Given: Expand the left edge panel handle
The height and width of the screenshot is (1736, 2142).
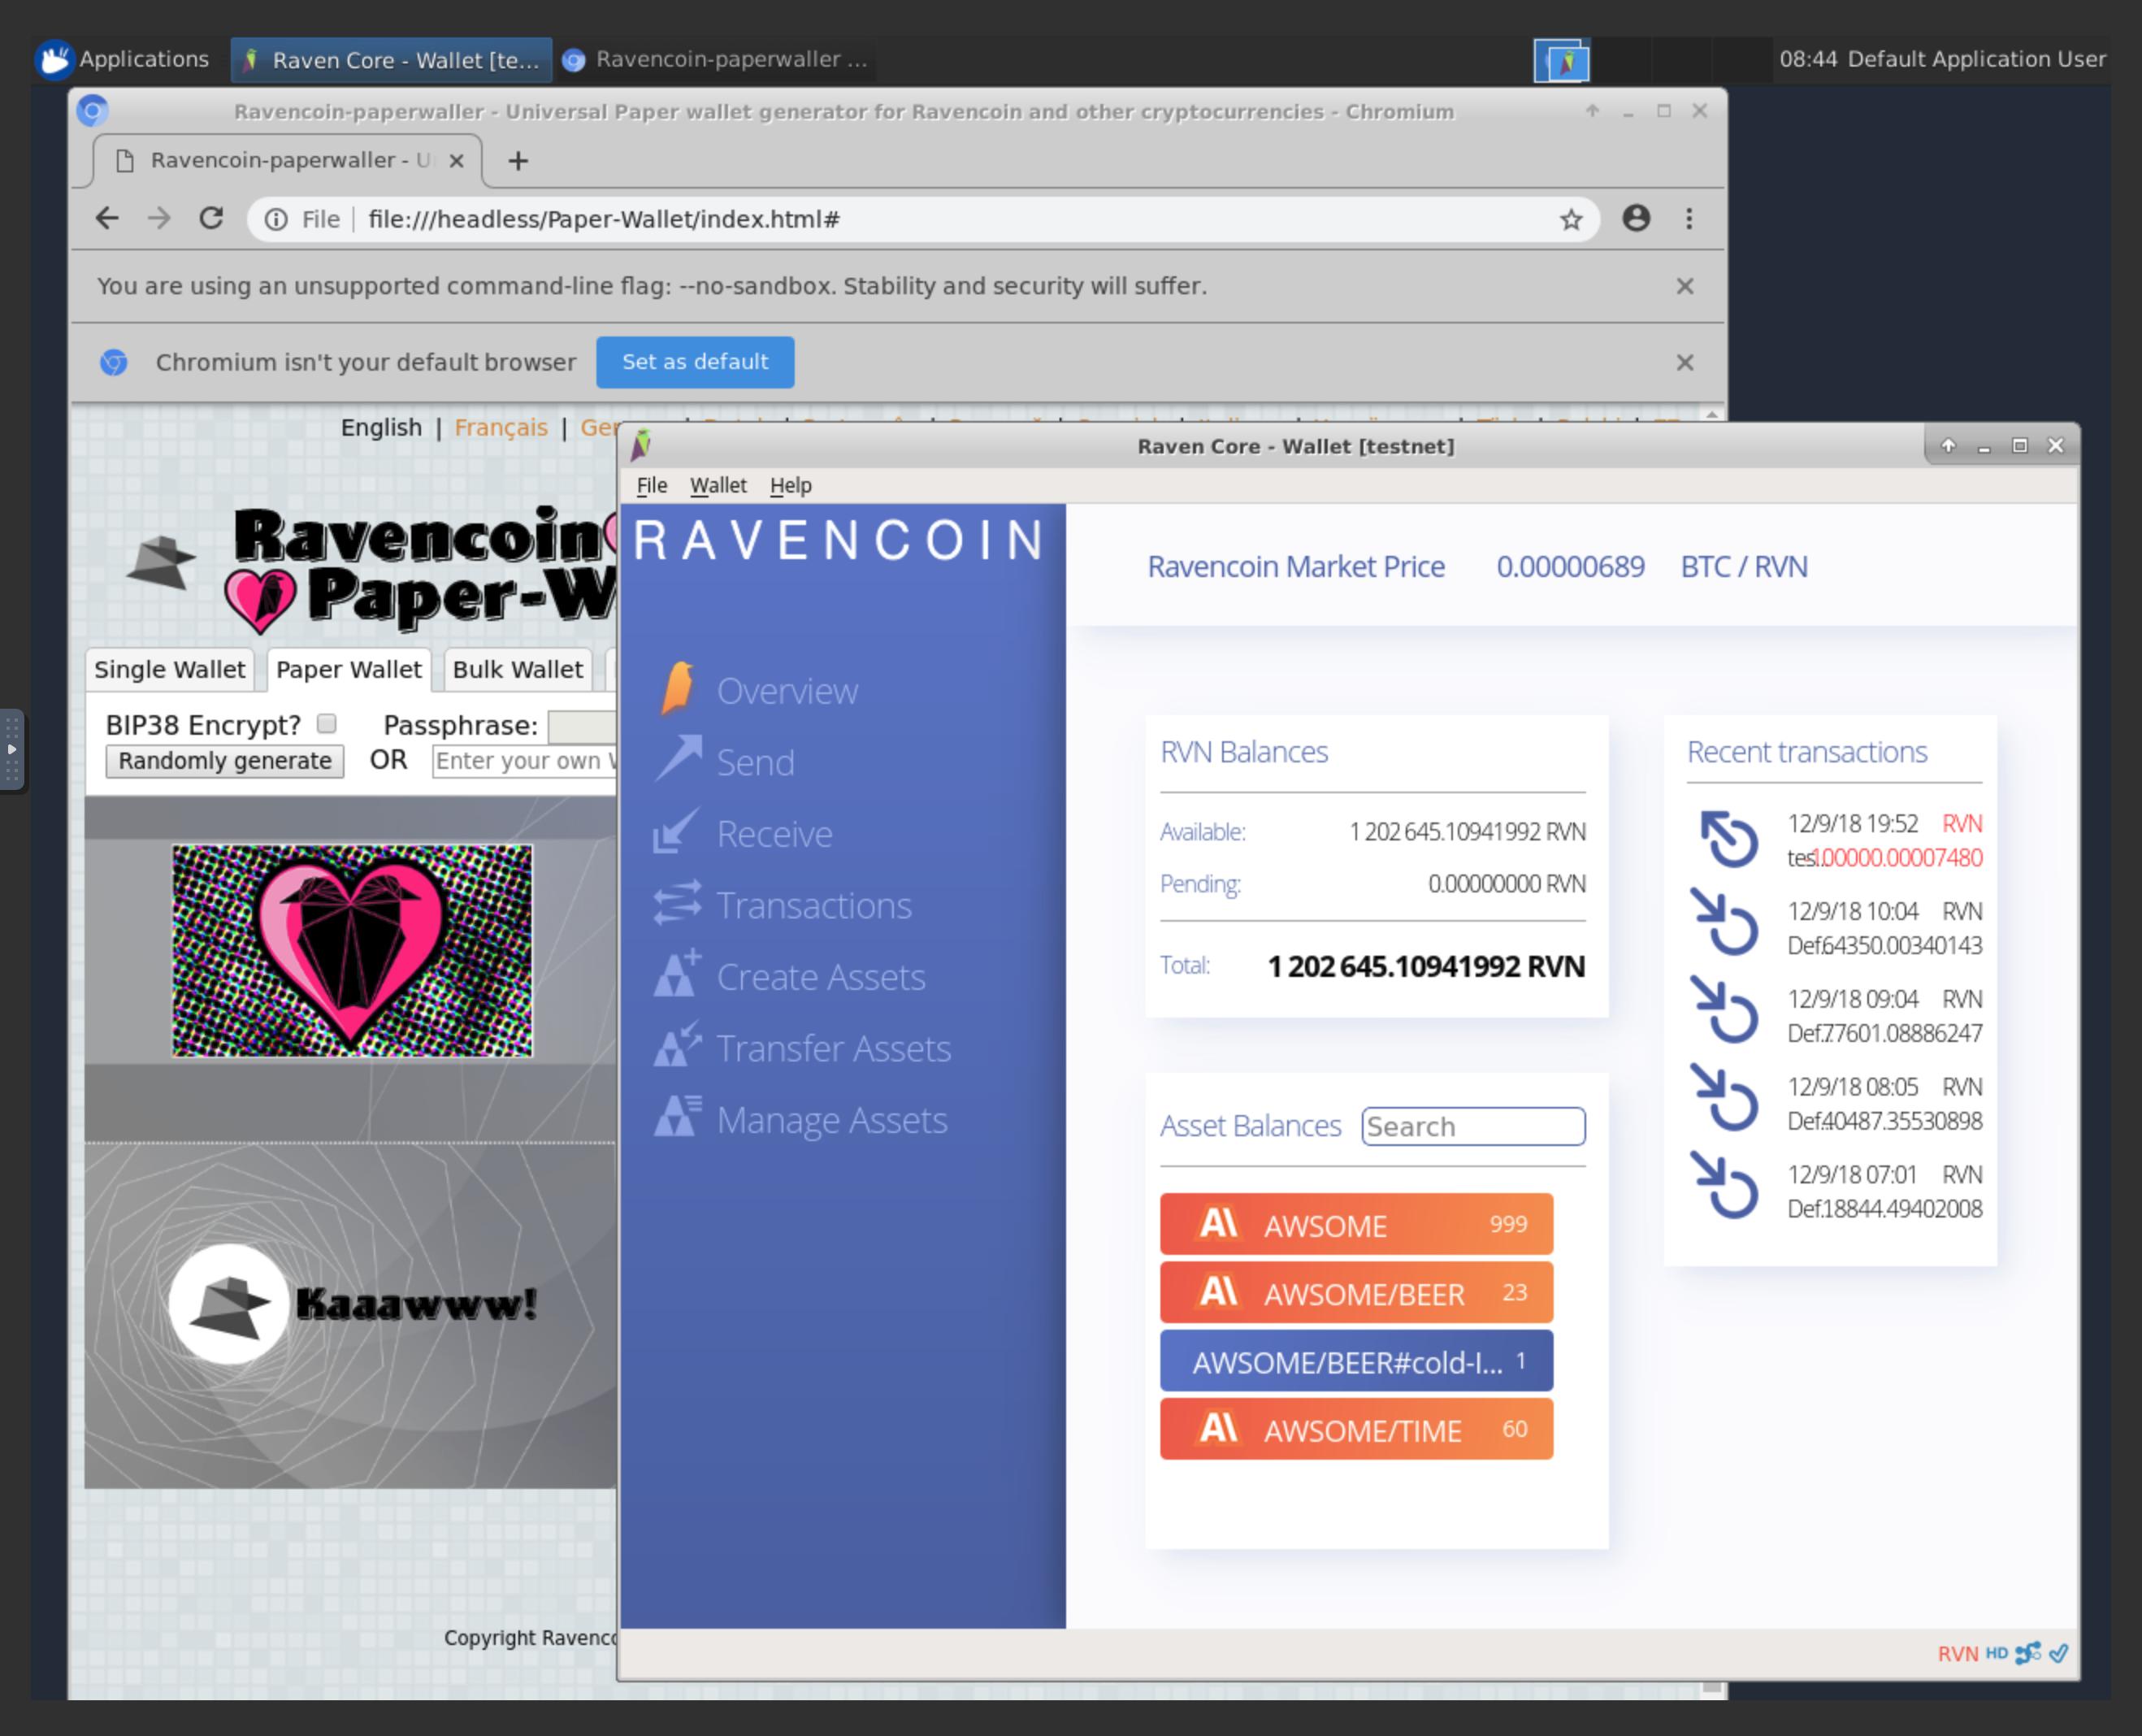Looking at the screenshot, I should pyautogui.click(x=12, y=749).
